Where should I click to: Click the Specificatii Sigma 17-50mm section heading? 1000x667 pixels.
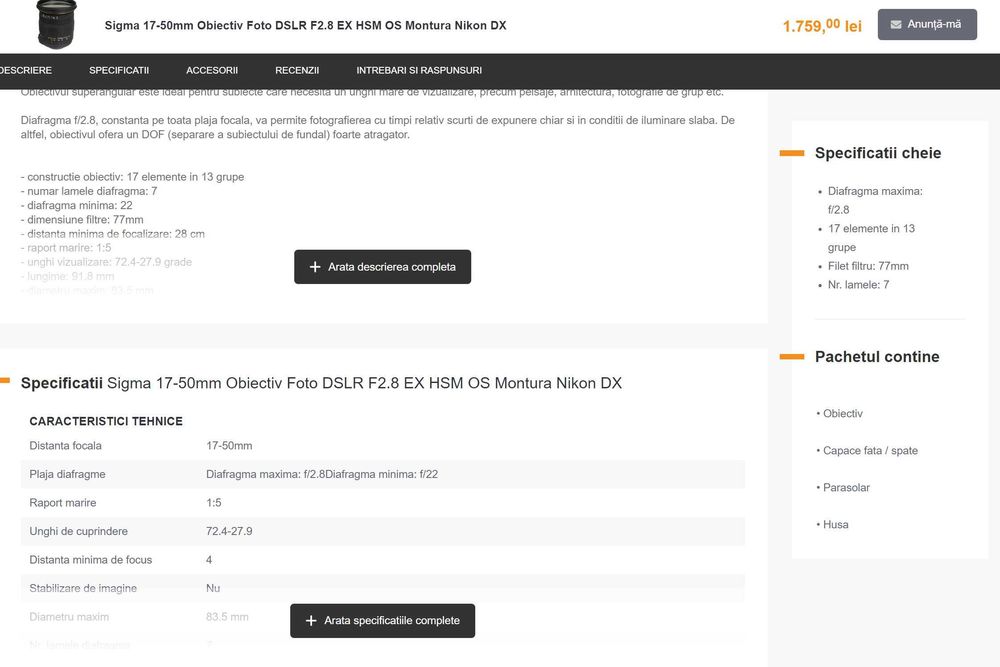point(321,383)
